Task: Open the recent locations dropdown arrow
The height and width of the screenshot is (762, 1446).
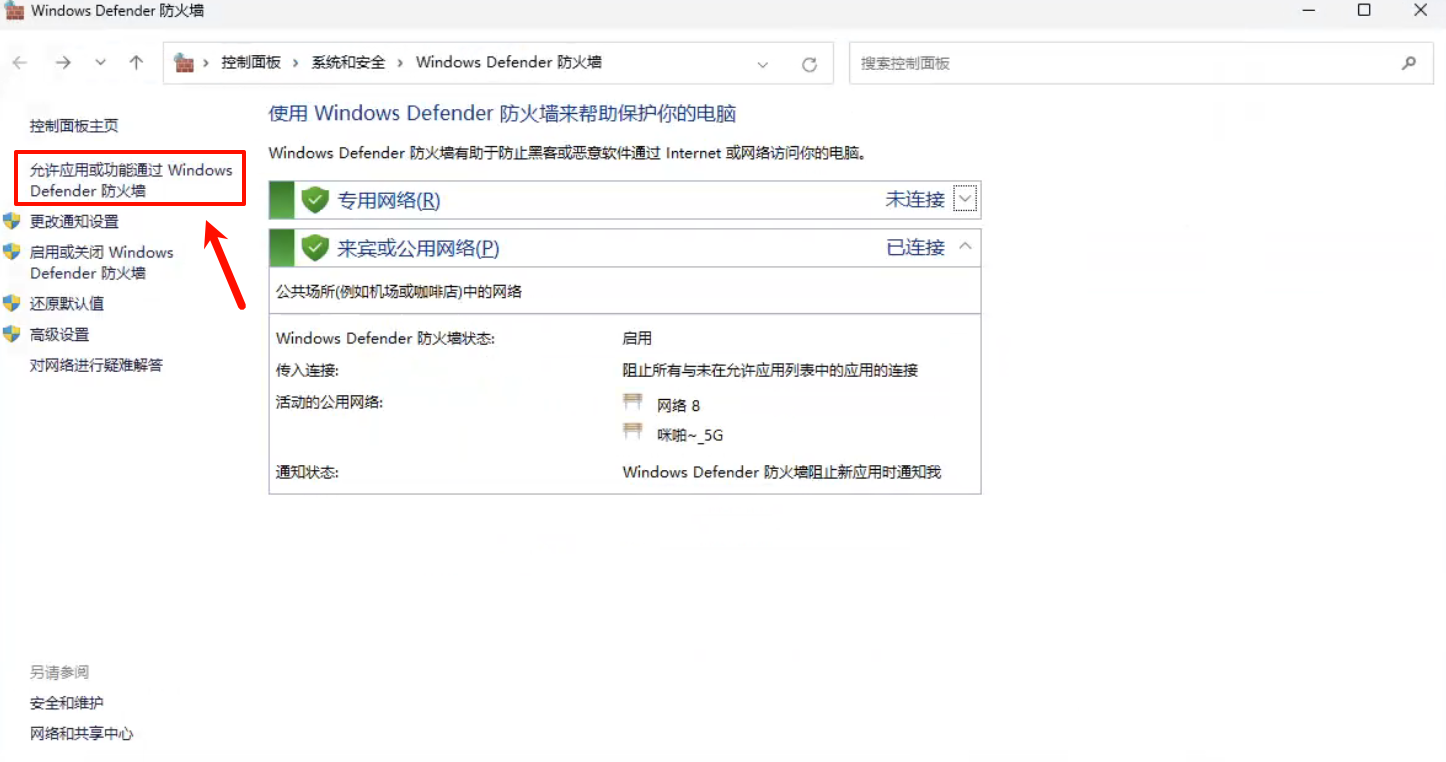Action: [x=100, y=63]
